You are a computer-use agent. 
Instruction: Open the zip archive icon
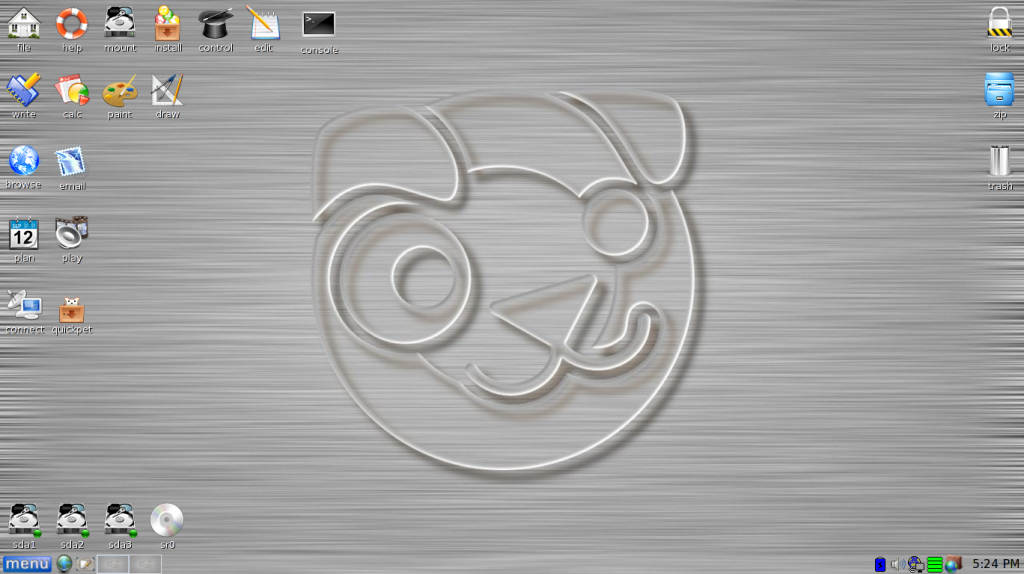click(x=999, y=90)
